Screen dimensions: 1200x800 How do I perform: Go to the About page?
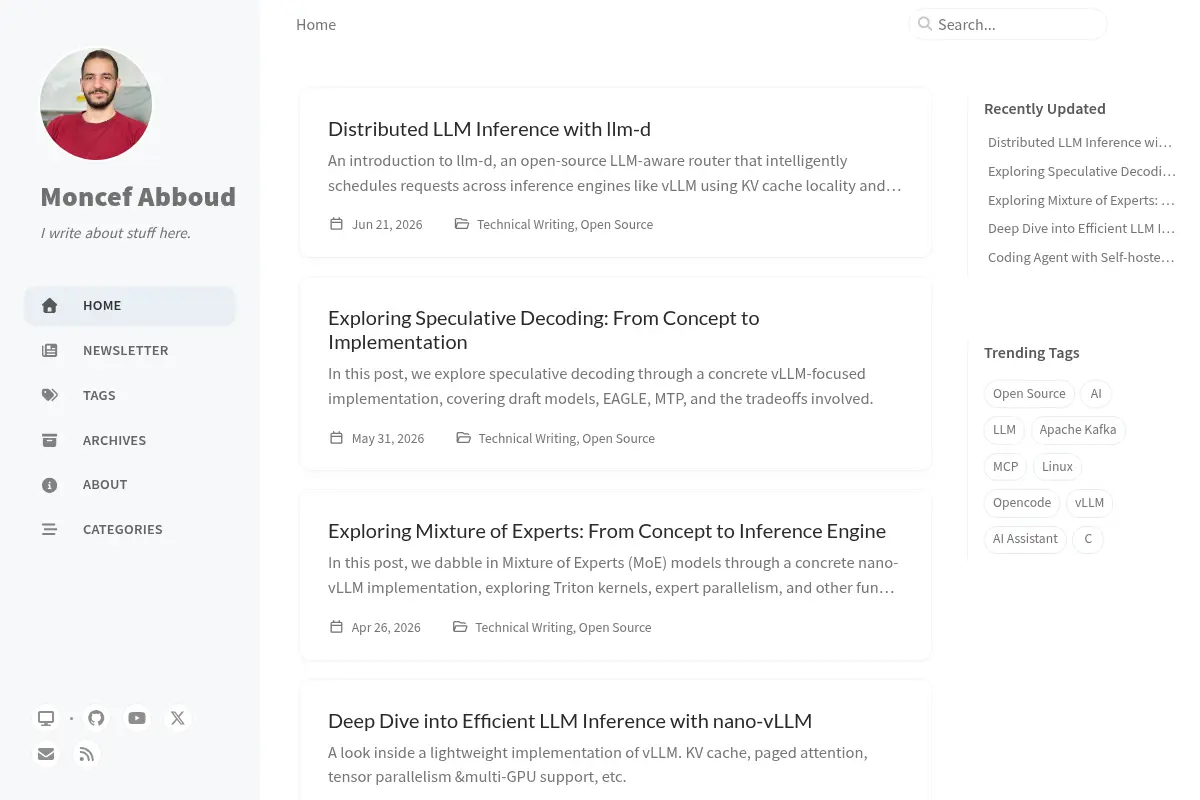tap(130, 484)
